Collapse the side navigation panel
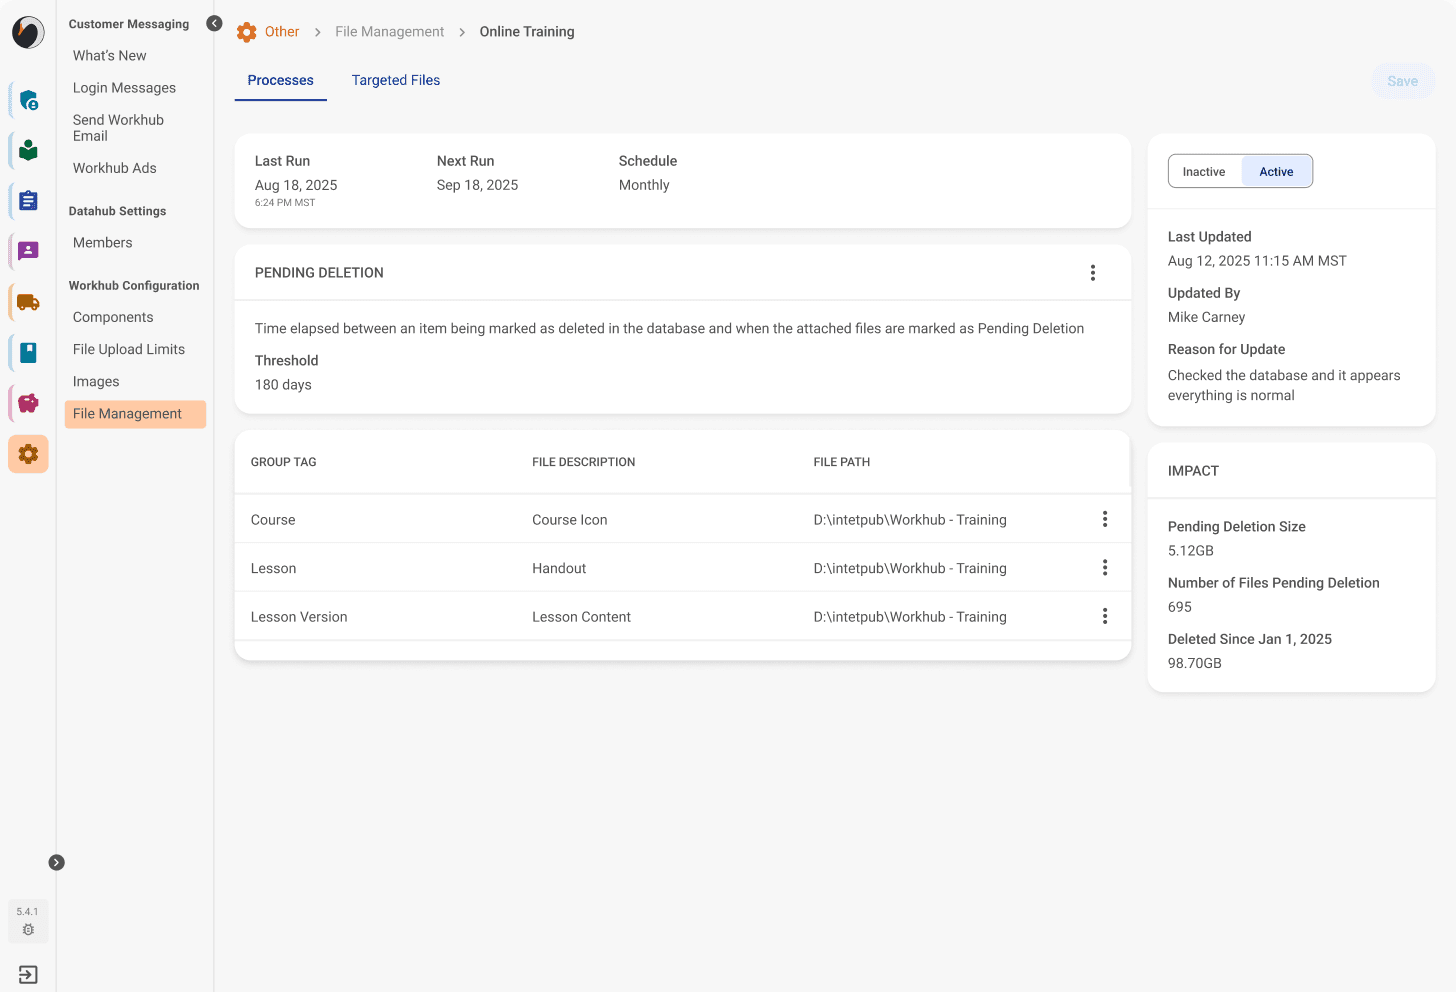Screen dimensions: 1456x992 point(214,23)
